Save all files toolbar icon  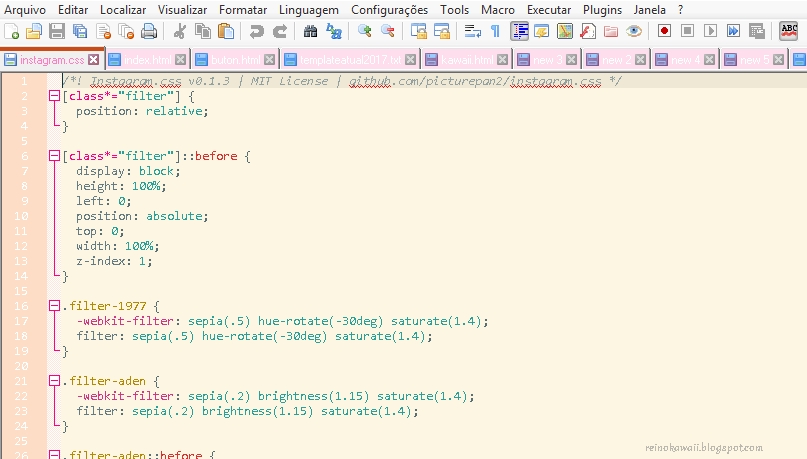[x=80, y=31]
